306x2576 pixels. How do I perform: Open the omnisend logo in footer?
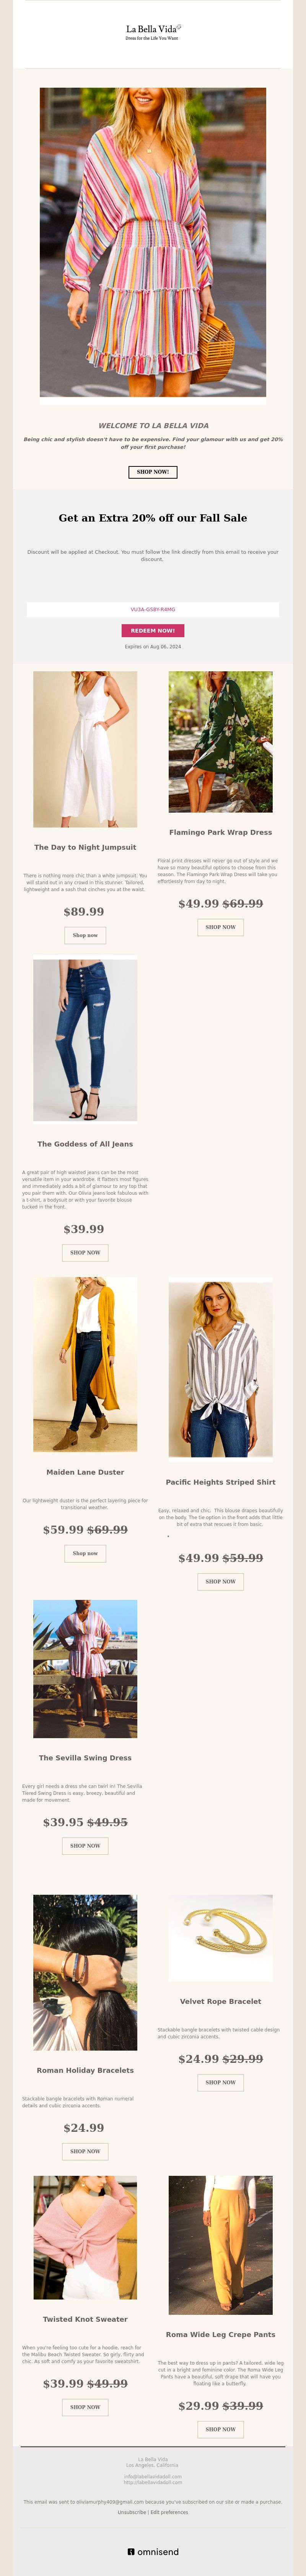(153, 2551)
